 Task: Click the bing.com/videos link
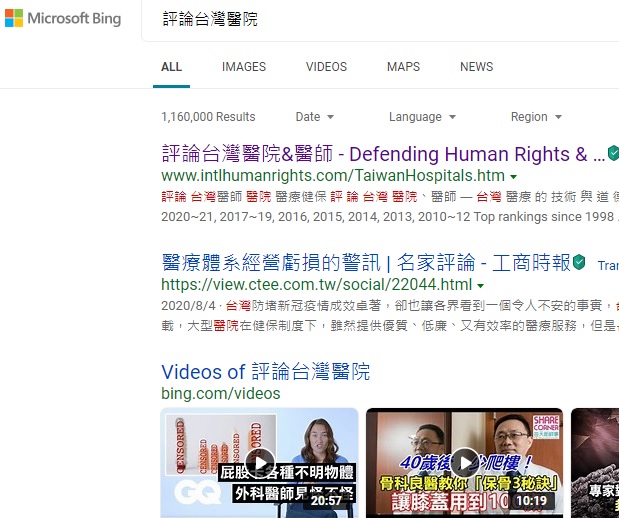coord(220,394)
